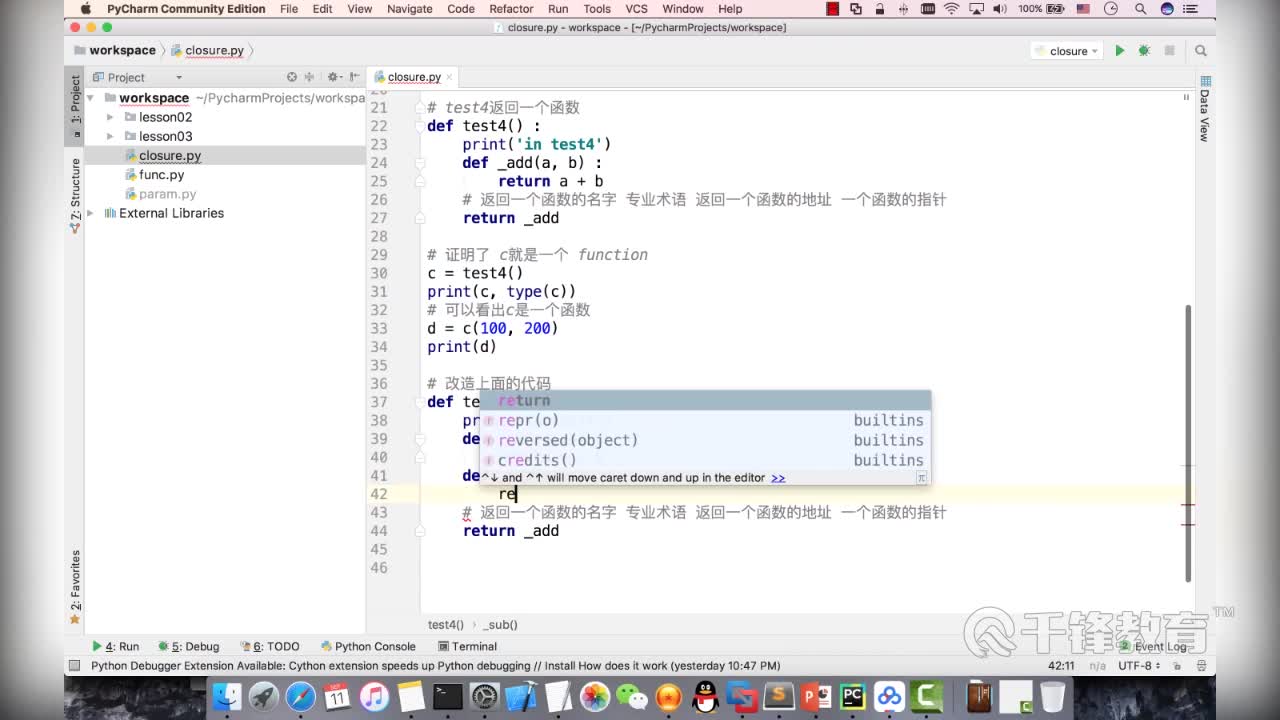This screenshot has height=720, width=1280.
Task: Start debugging using the bug icon
Action: coord(1144,50)
